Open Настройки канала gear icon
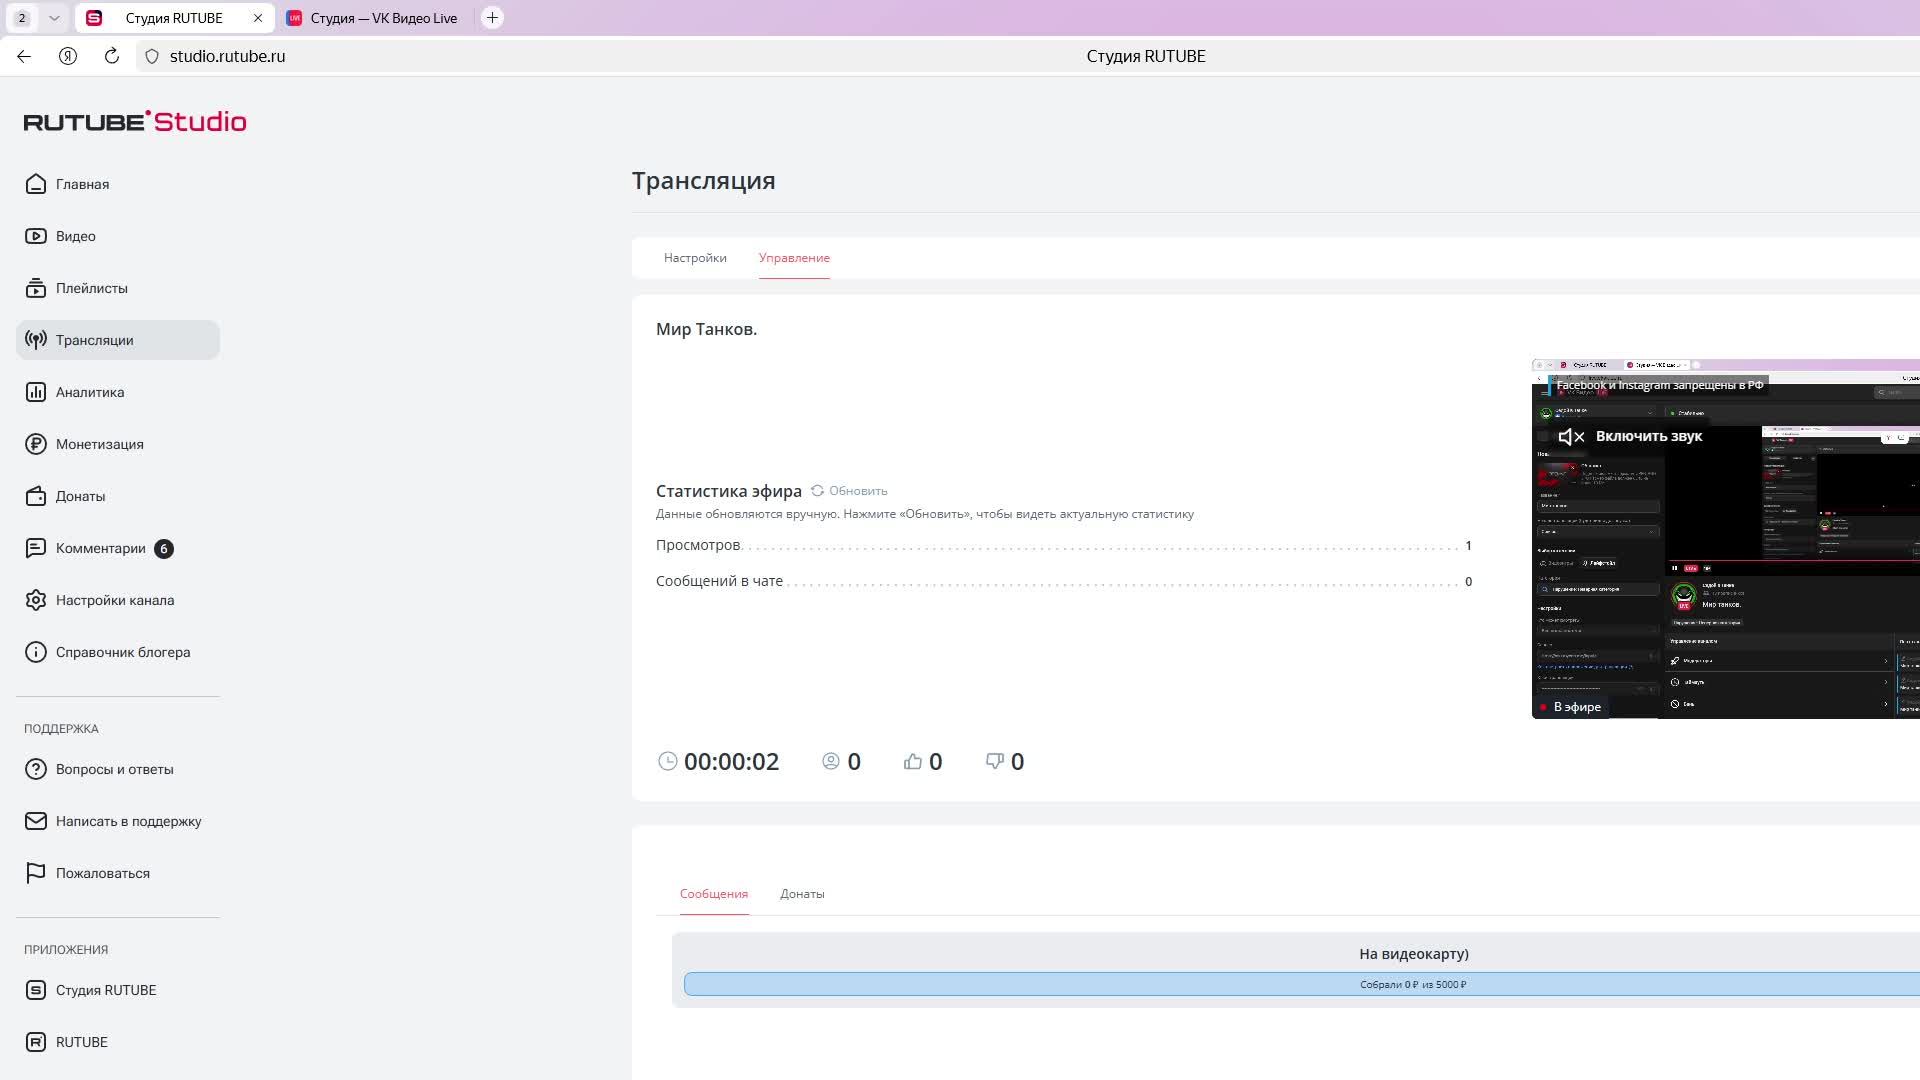The width and height of the screenshot is (1920, 1080). pos(36,600)
